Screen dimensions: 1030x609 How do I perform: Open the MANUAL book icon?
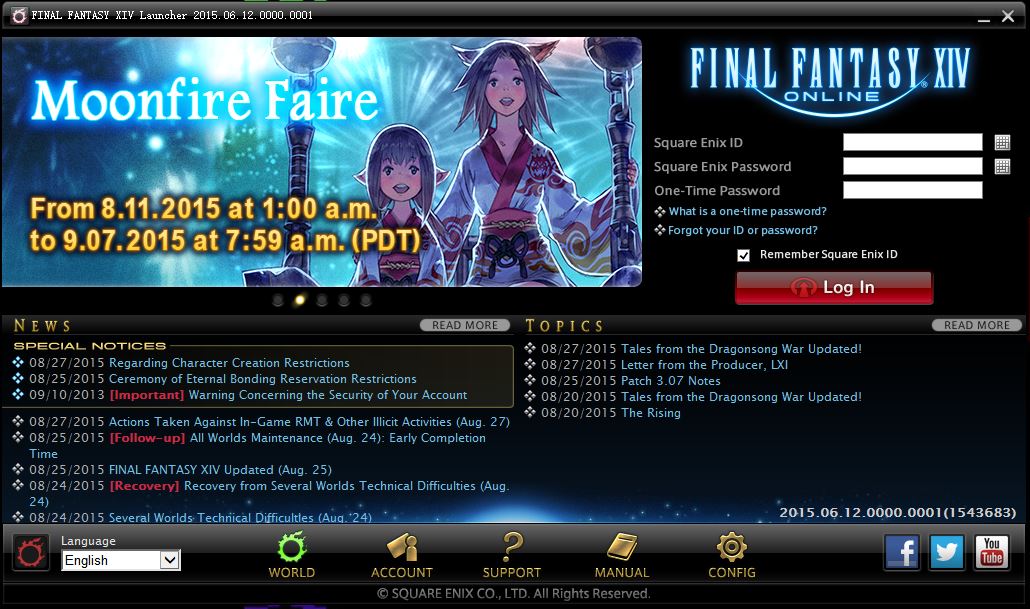621,555
